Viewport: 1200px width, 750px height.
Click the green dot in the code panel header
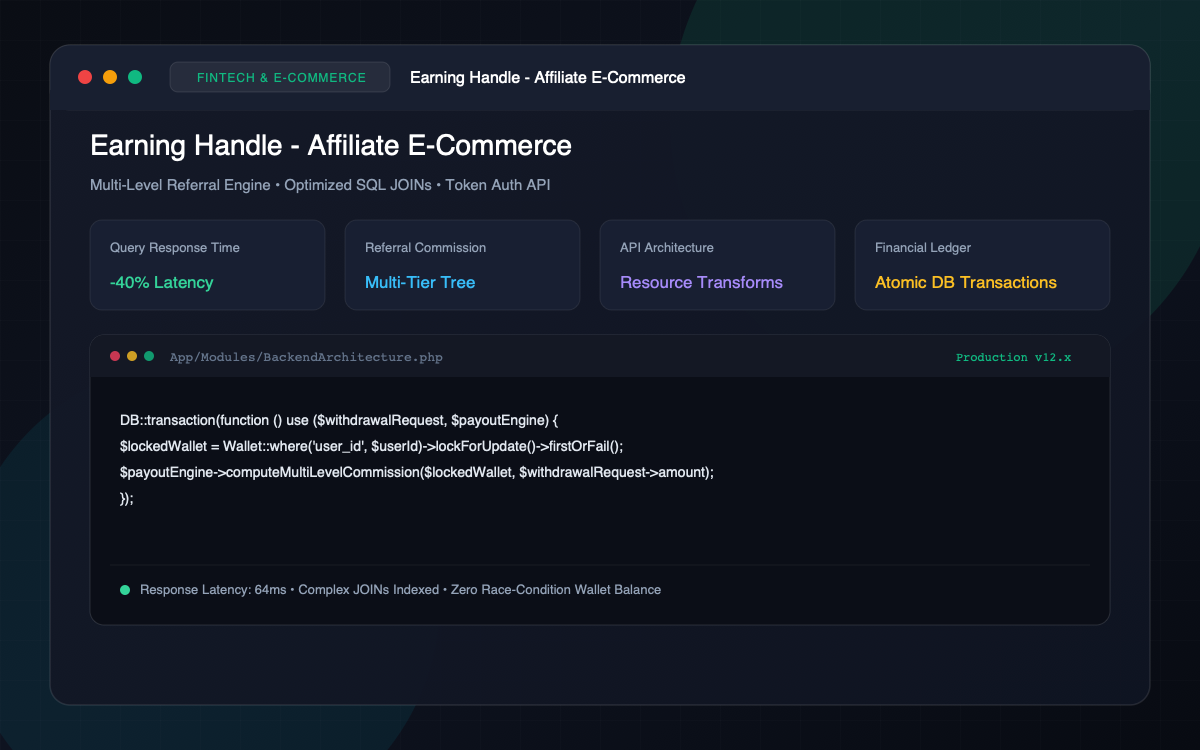click(x=149, y=356)
